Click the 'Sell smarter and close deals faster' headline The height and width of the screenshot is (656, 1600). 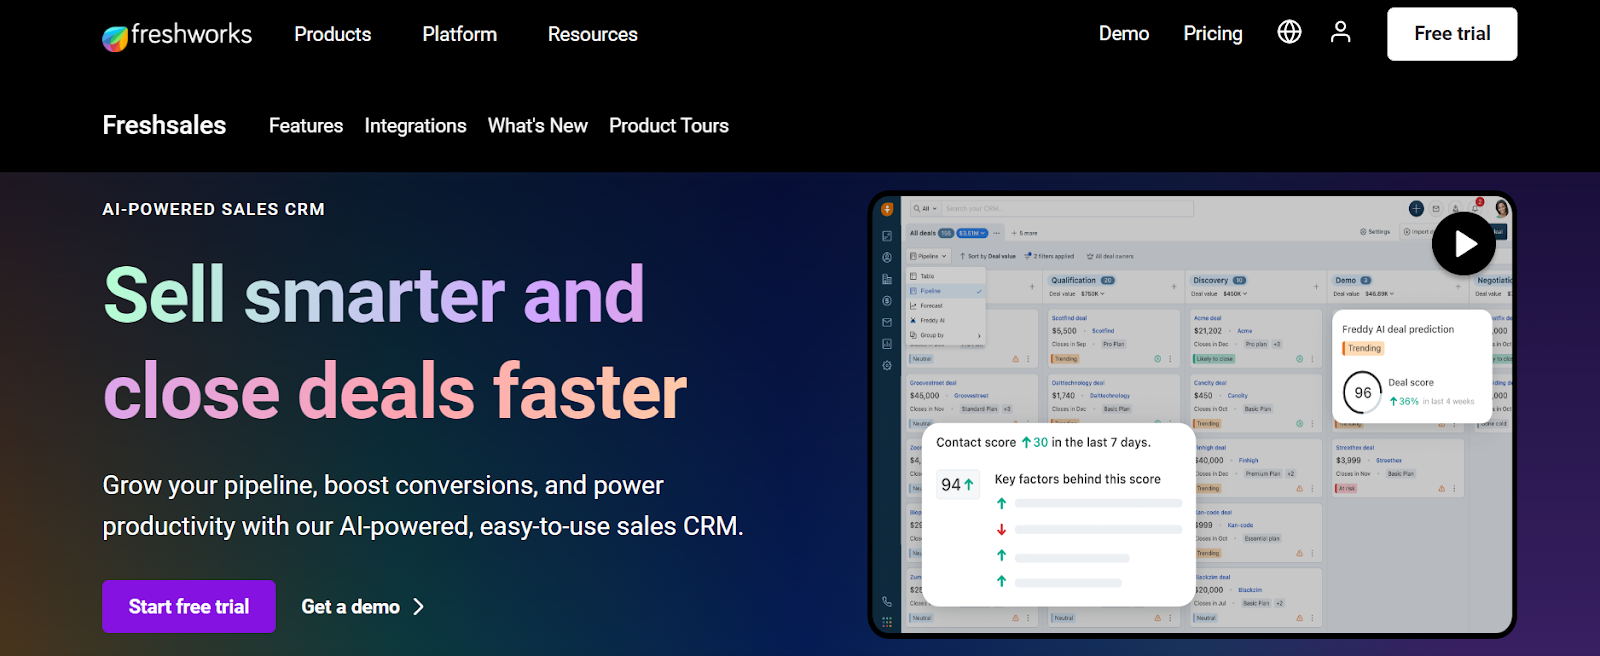[395, 343]
